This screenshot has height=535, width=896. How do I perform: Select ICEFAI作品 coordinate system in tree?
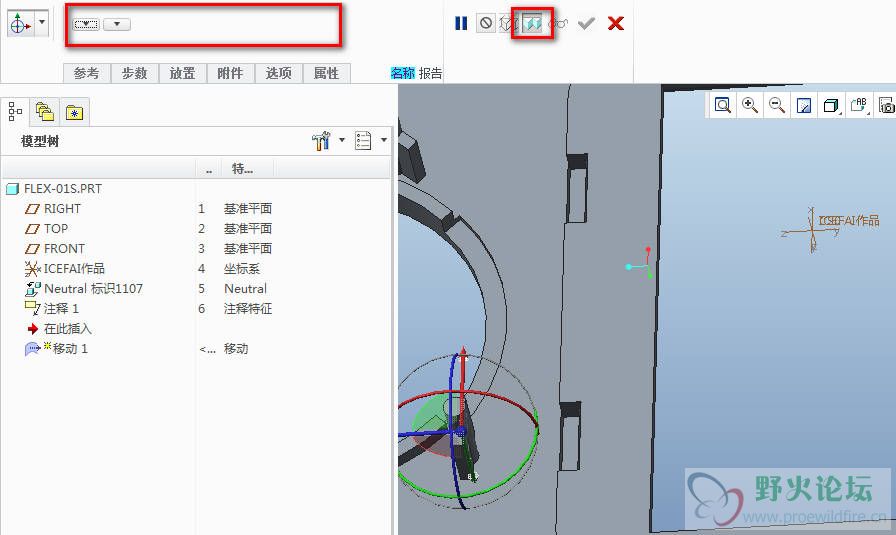[x=74, y=269]
